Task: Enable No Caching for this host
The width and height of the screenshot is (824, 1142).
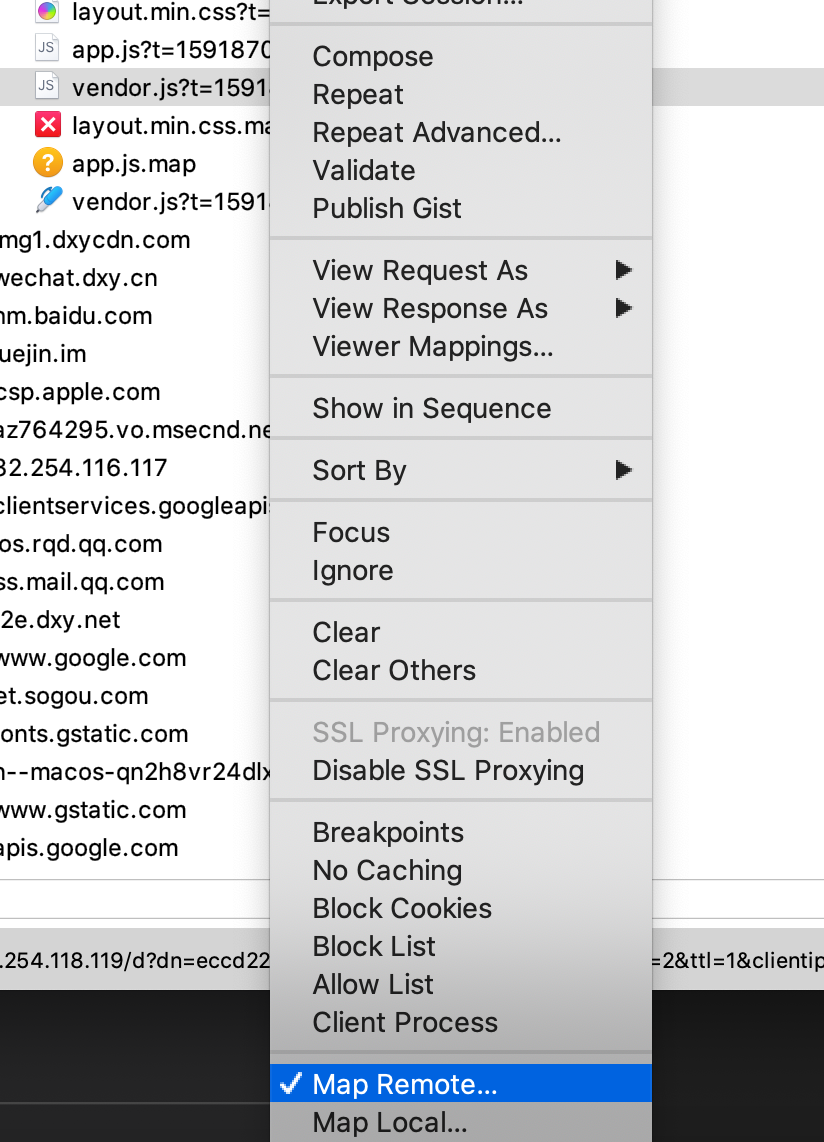Action: click(387, 871)
